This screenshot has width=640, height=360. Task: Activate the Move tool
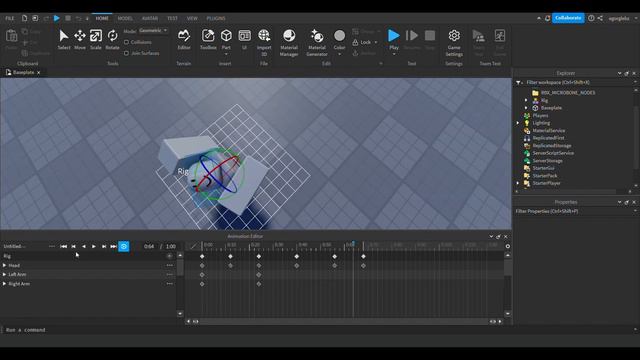[80, 40]
